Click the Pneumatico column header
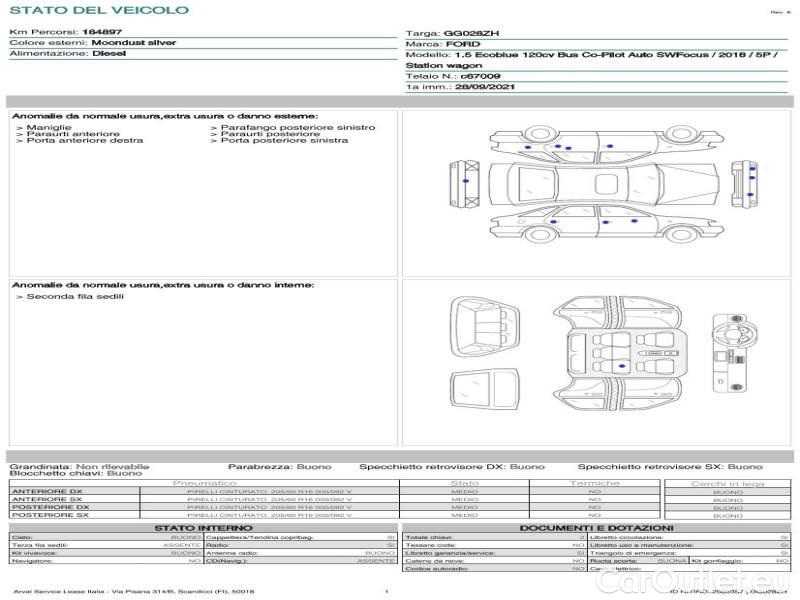800x600 pixels. 204,483
